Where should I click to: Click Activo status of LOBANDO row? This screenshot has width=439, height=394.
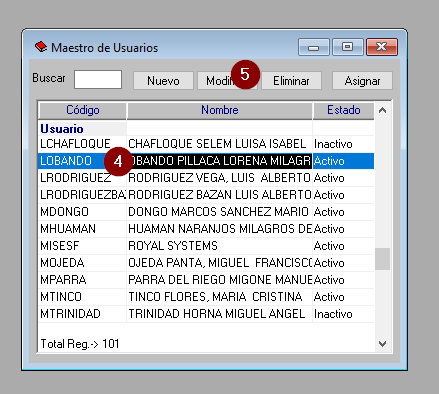coord(329,161)
